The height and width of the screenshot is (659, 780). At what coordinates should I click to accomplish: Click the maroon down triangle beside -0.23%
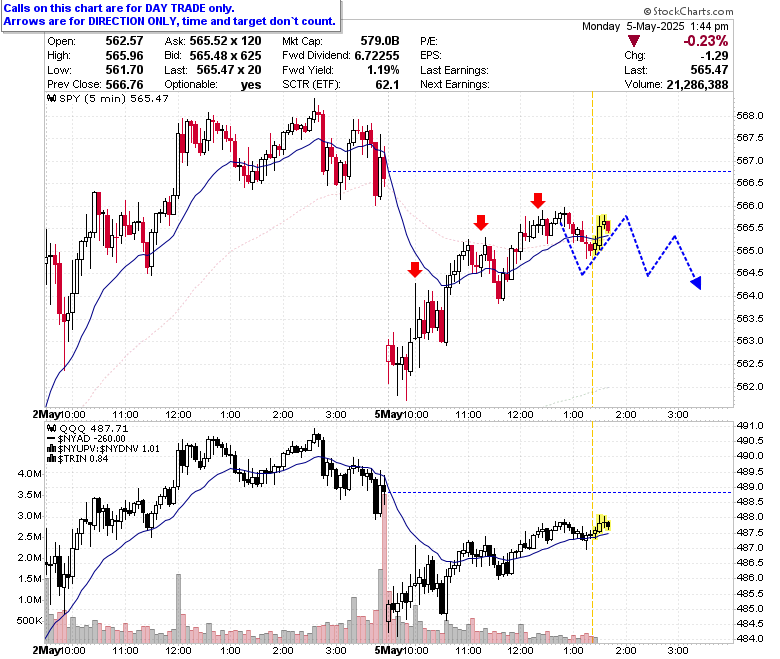pyautogui.click(x=634, y=41)
